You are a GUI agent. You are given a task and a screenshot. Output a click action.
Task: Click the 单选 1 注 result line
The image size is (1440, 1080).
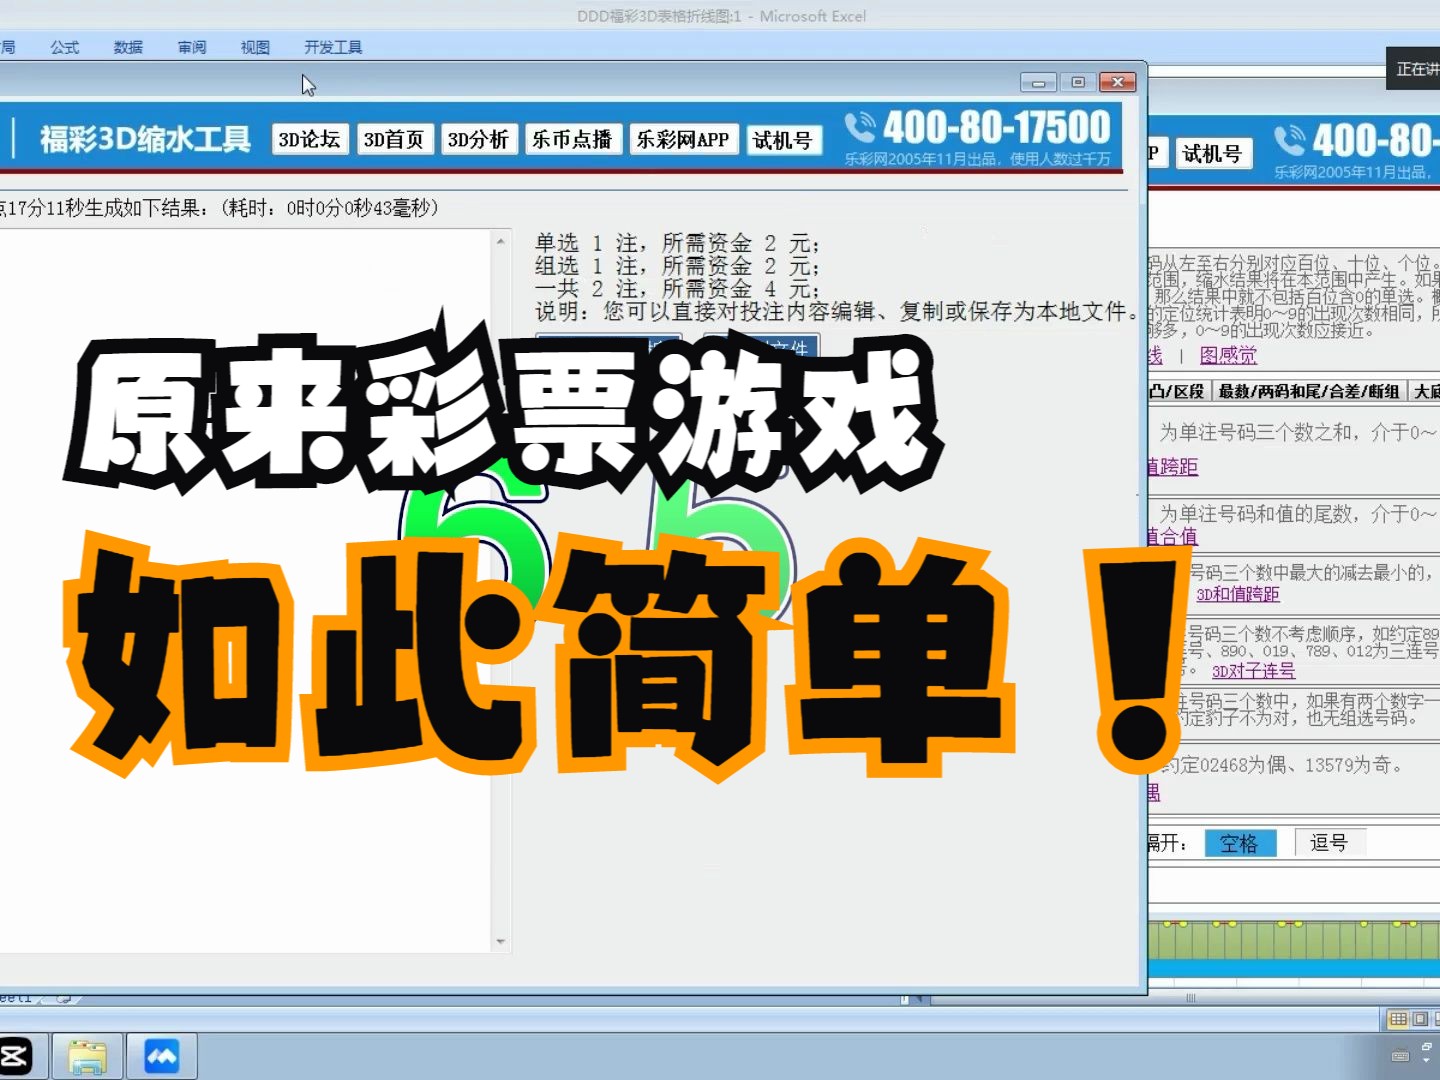coord(677,243)
